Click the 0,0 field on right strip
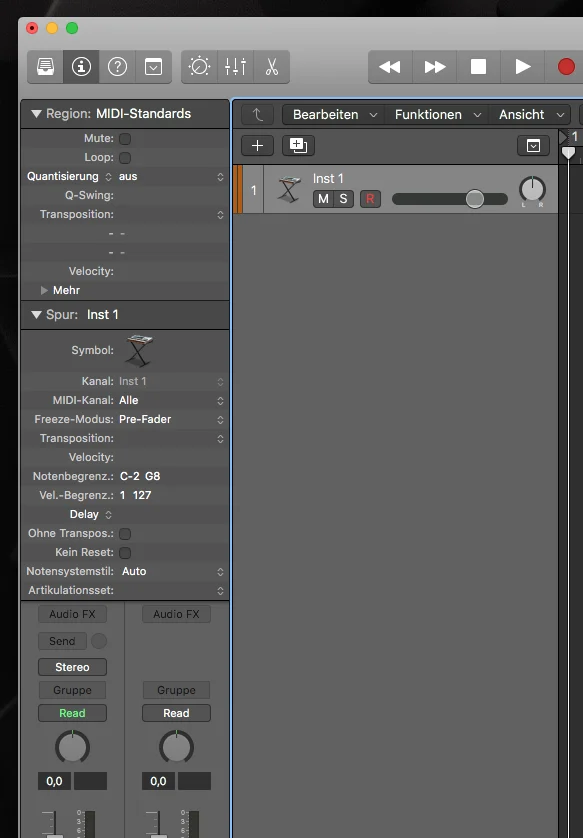This screenshot has height=838, width=583. [159, 781]
